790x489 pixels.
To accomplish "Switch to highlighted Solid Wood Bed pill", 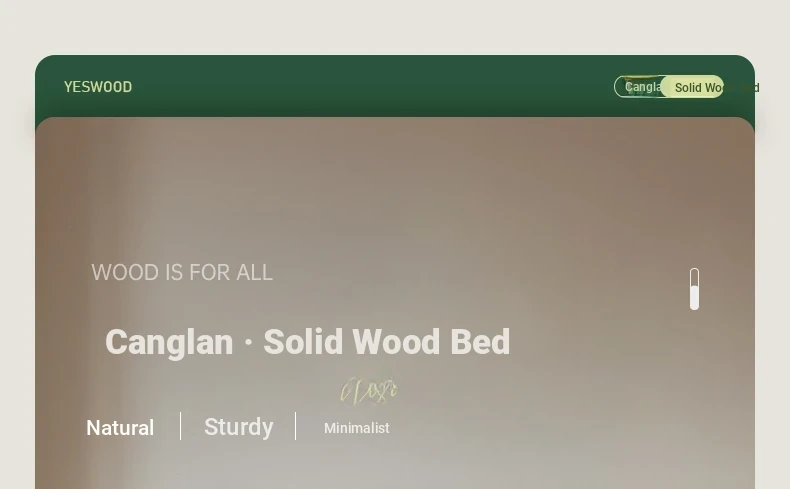I will [x=692, y=87].
